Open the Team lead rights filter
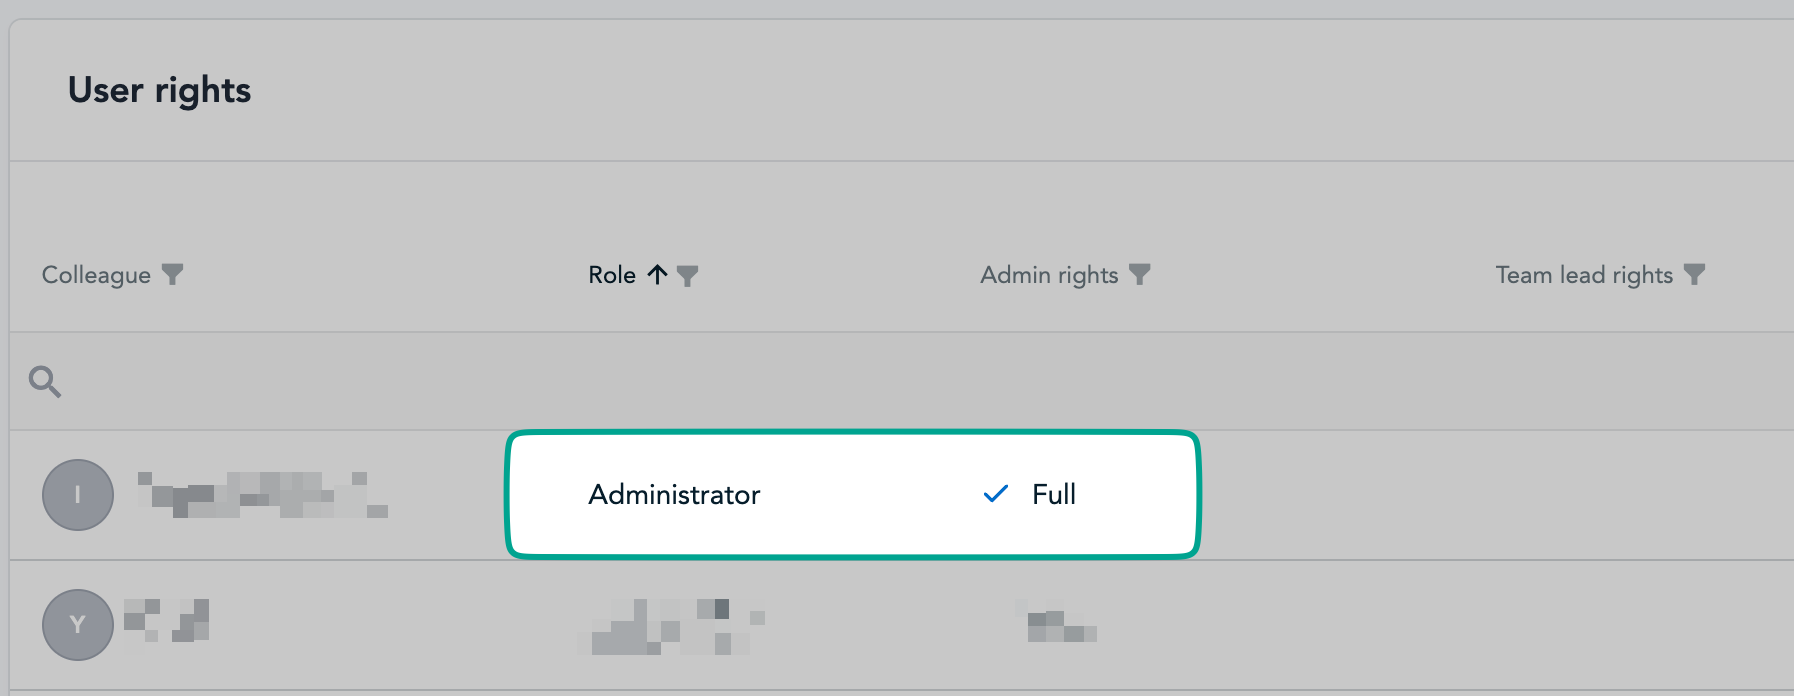This screenshot has height=696, width=1794. (1694, 274)
